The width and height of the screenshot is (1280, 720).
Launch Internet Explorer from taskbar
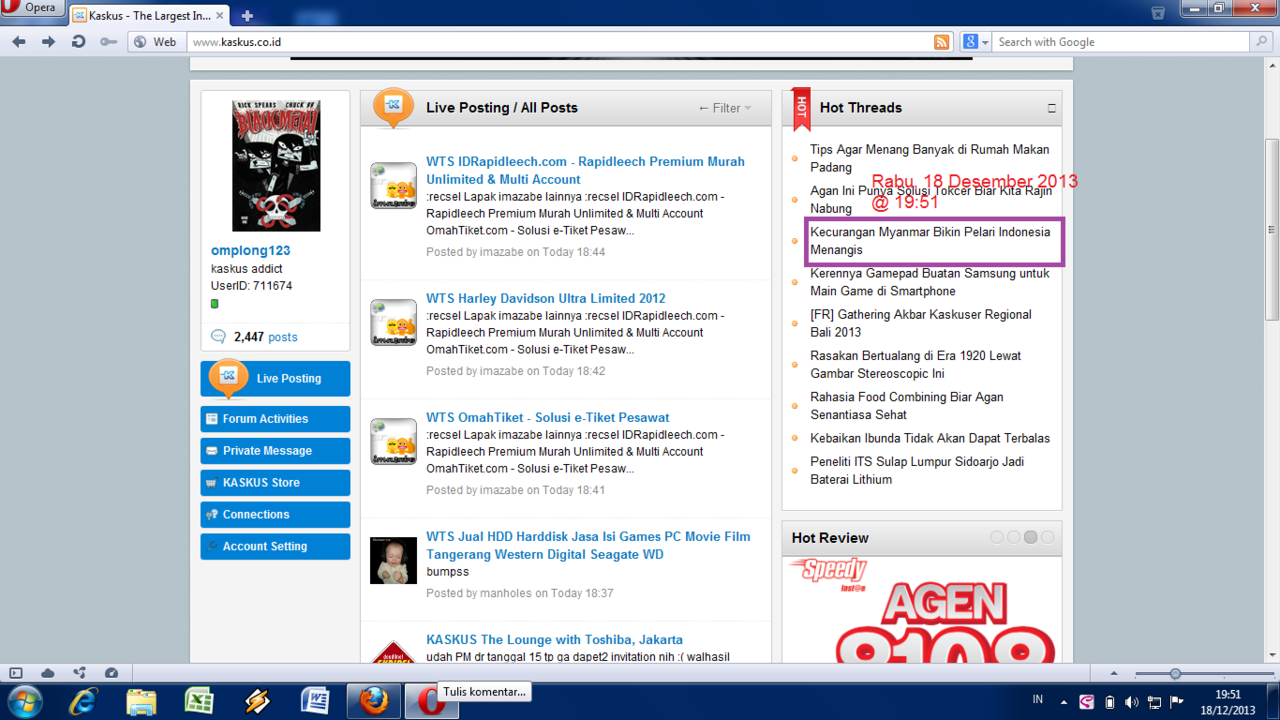tap(83, 701)
